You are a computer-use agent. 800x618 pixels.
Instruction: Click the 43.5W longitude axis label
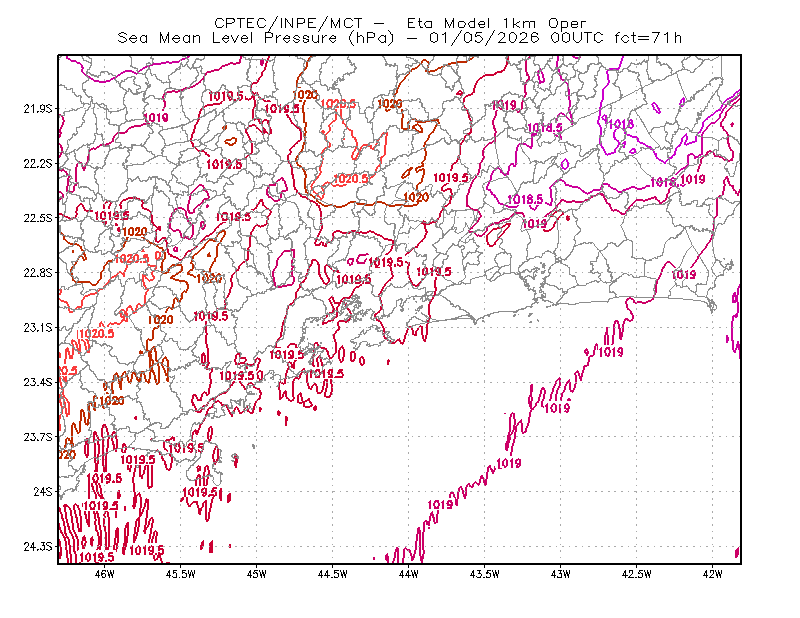485,574
